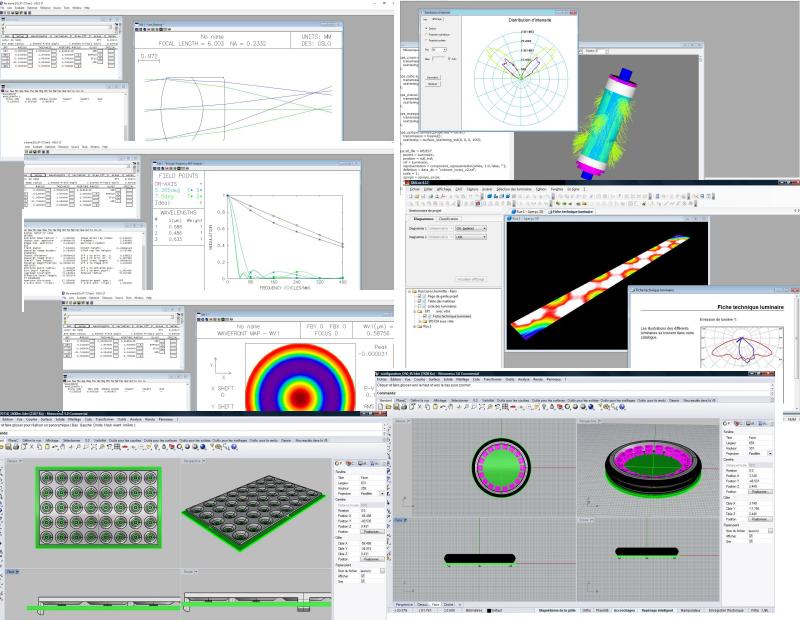Click Cible Positionner button in ring-model Rhino
The height and width of the screenshot is (620, 800).
[x=760, y=519]
